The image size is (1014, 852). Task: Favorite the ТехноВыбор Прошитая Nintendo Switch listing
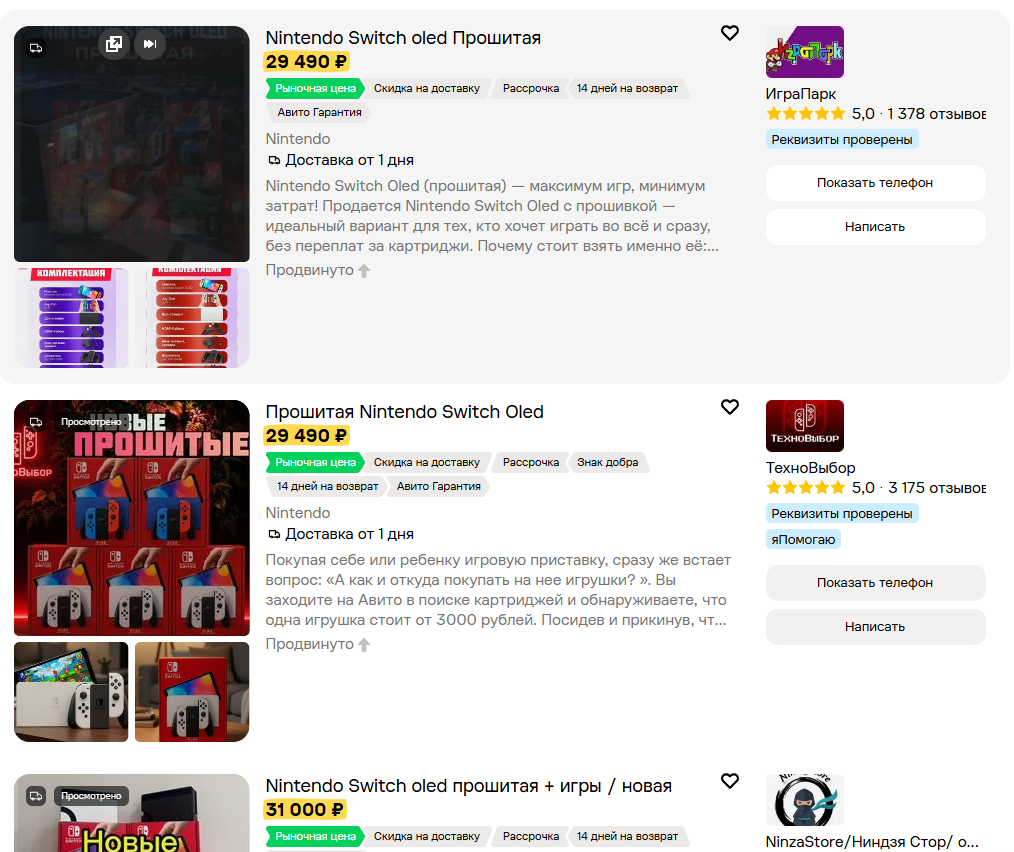(x=729, y=407)
